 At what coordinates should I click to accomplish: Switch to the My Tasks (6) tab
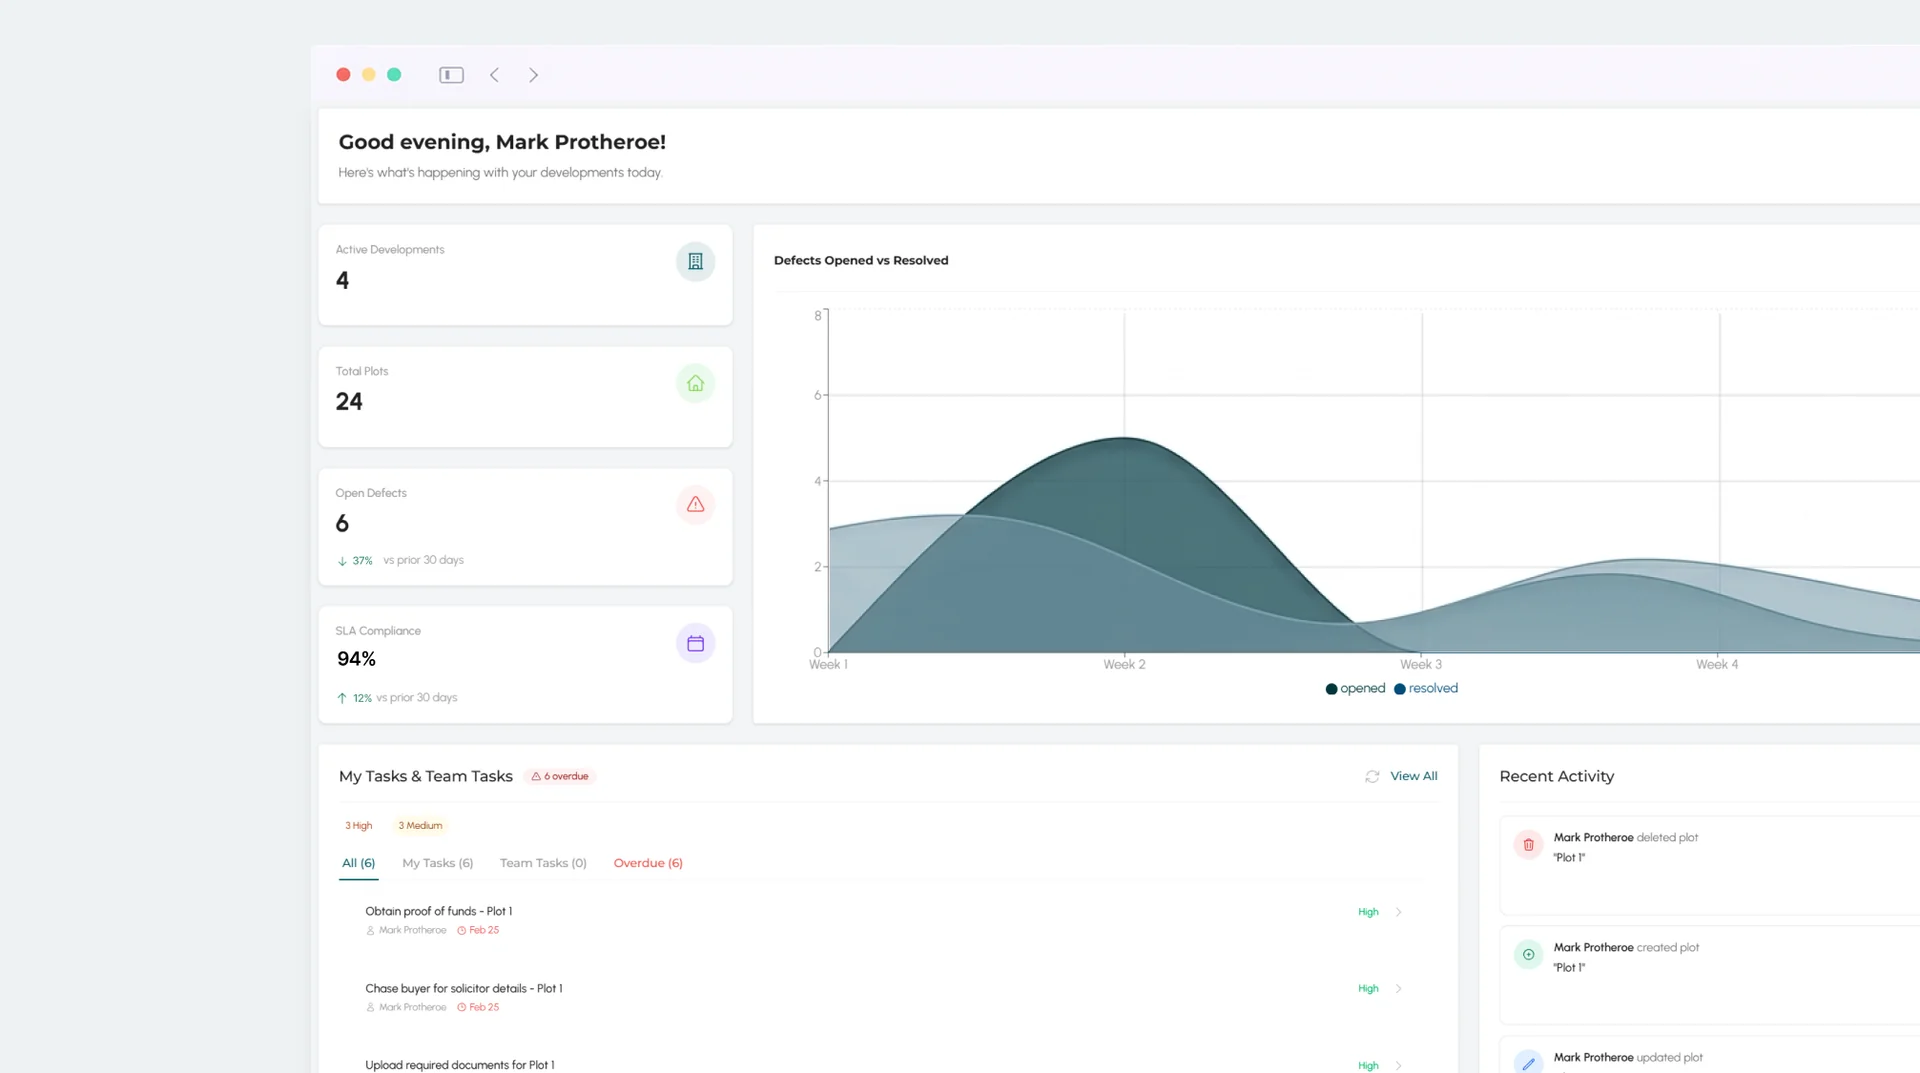click(438, 863)
